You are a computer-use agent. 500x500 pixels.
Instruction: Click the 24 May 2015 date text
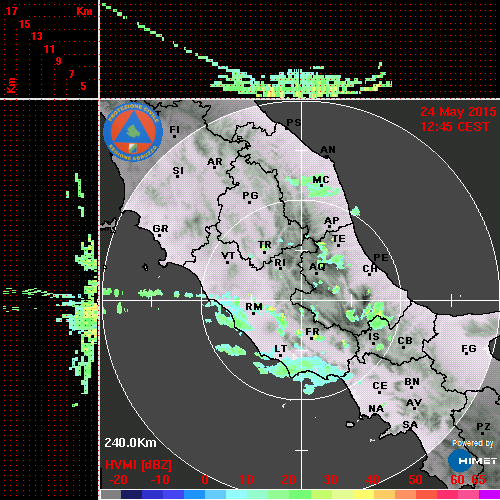(458, 112)
